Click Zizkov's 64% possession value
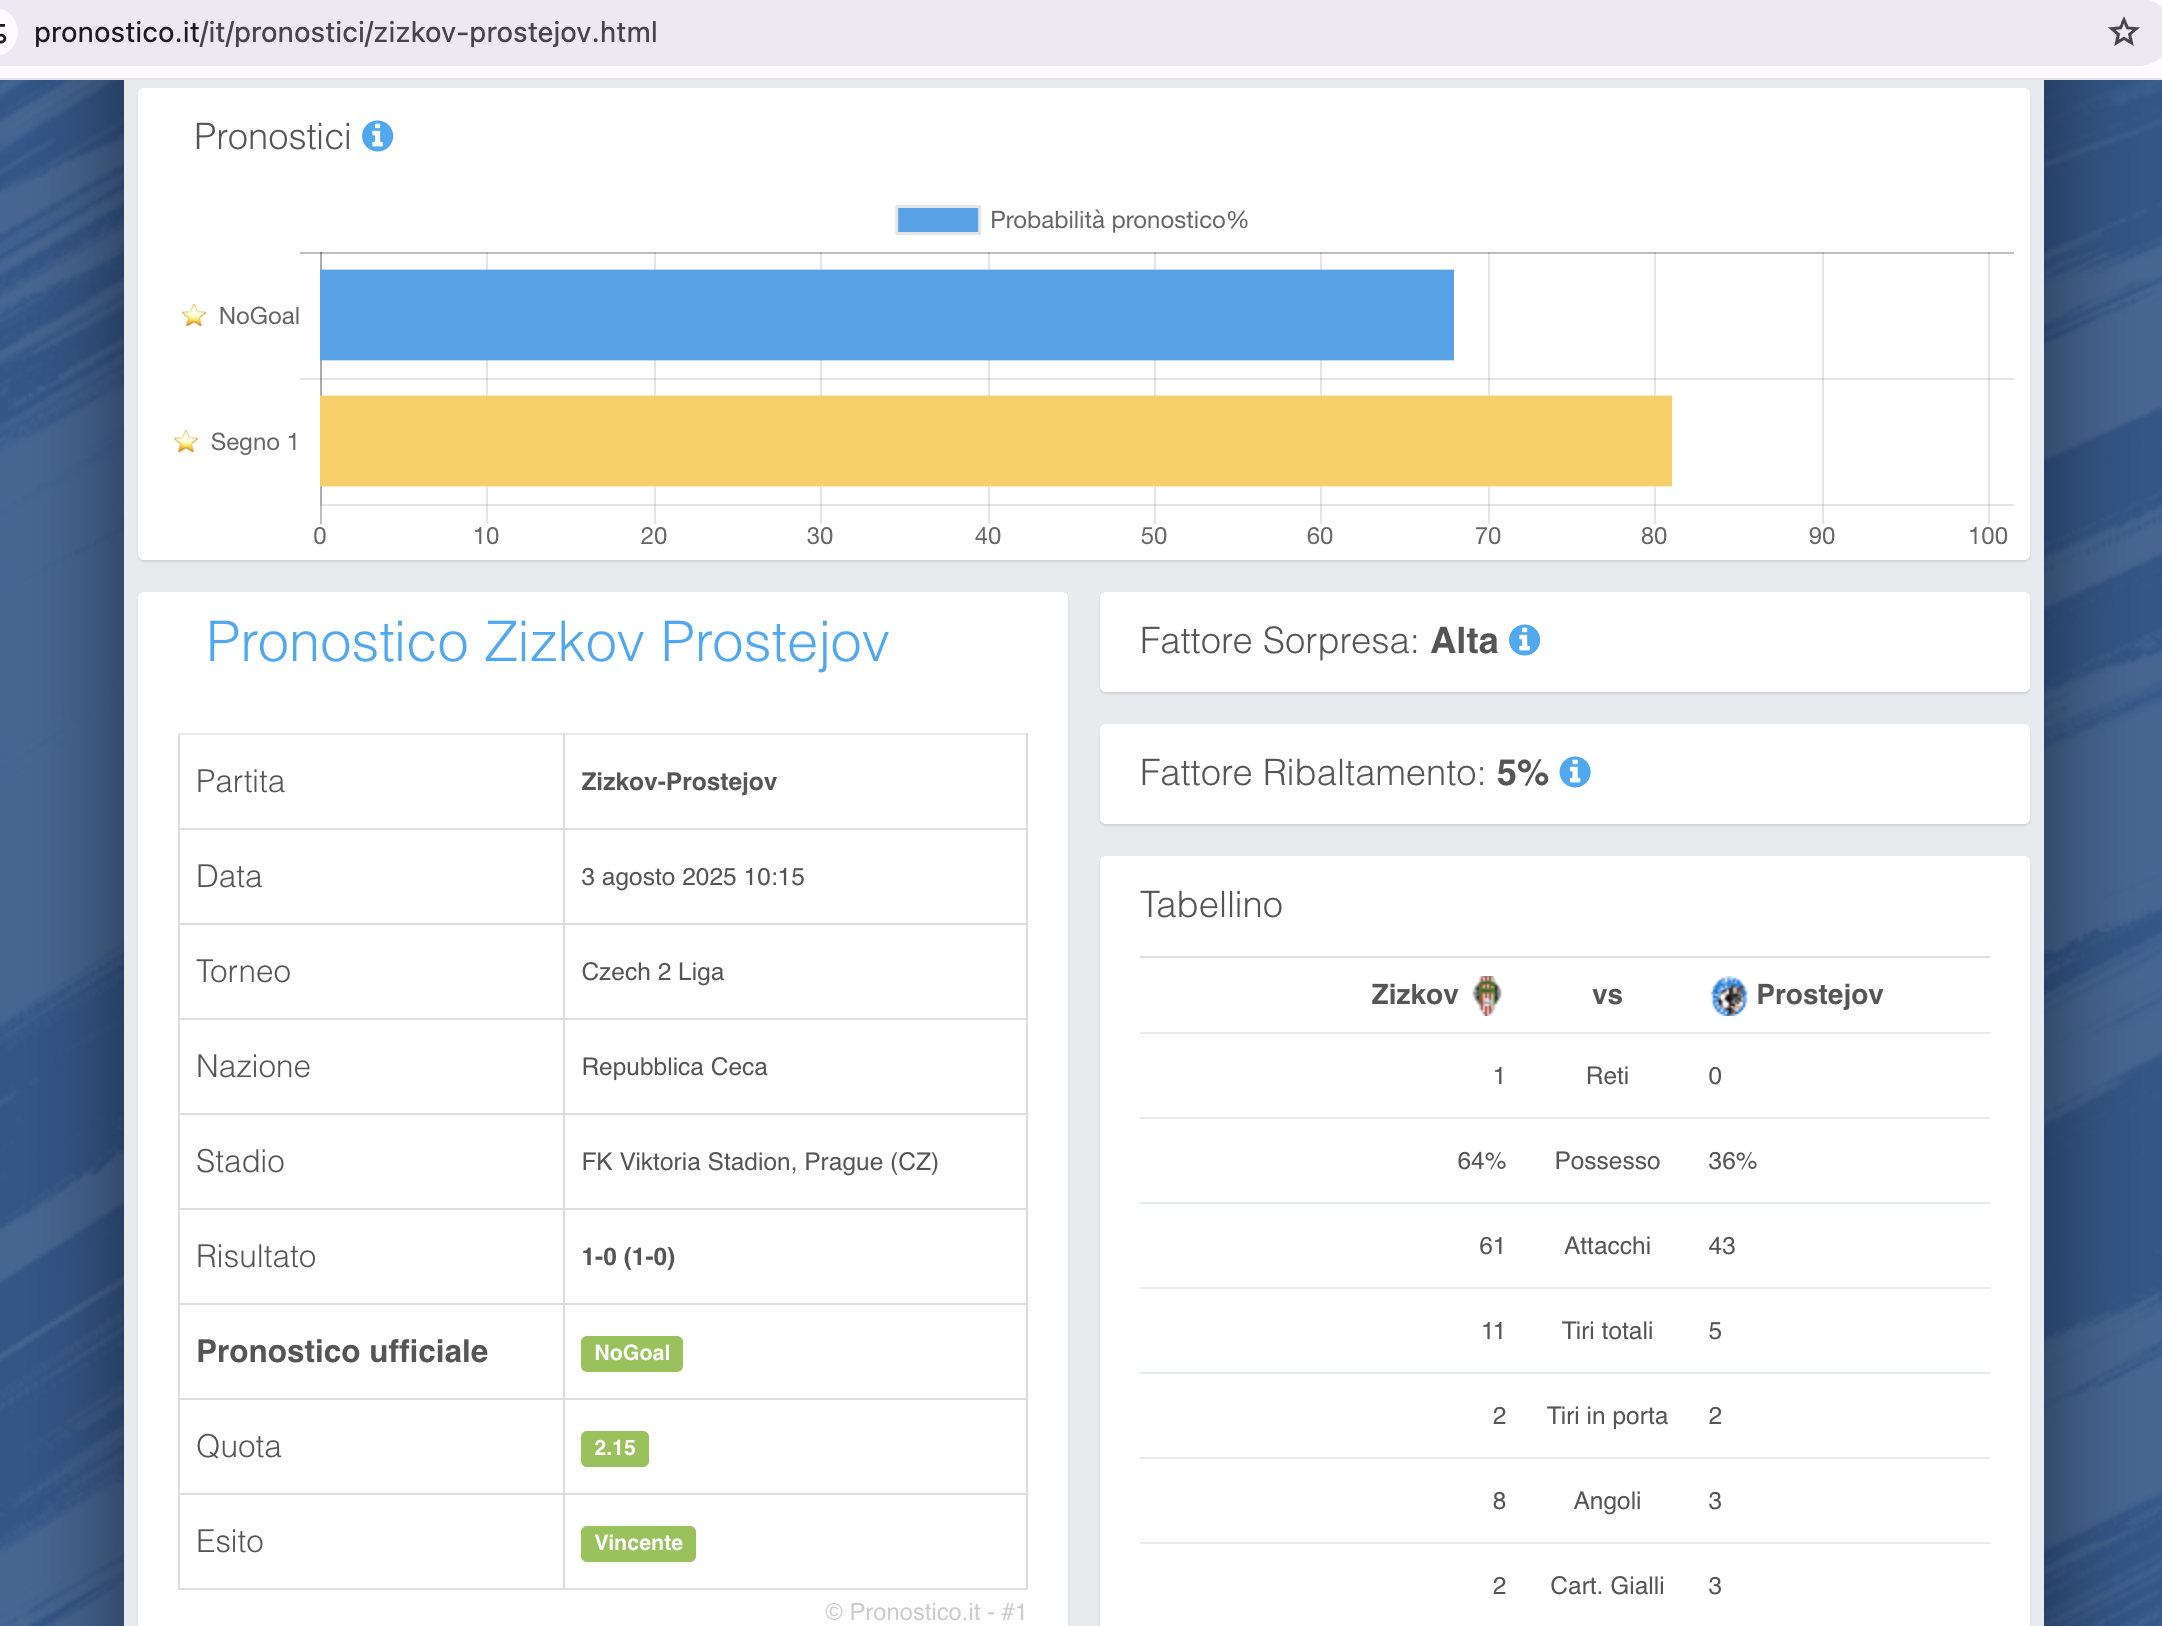Image resolution: width=2162 pixels, height=1626 pixels. tap(1481, 1161)
